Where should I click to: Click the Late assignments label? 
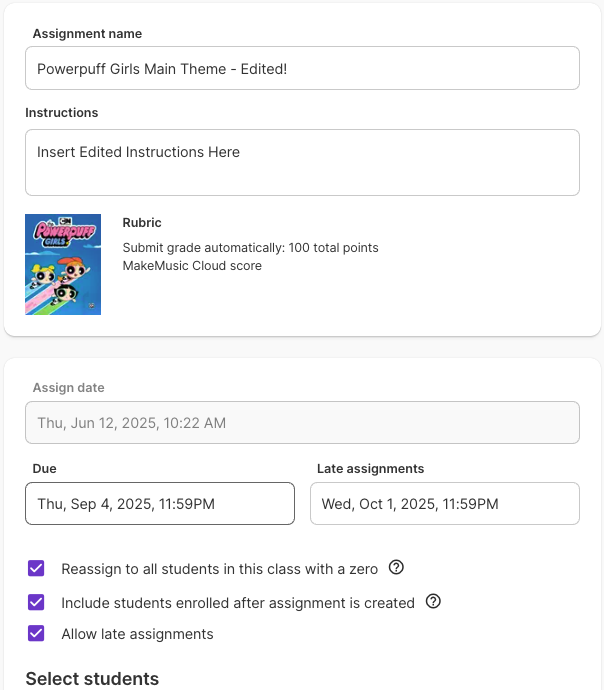click(x=370, y=468)
